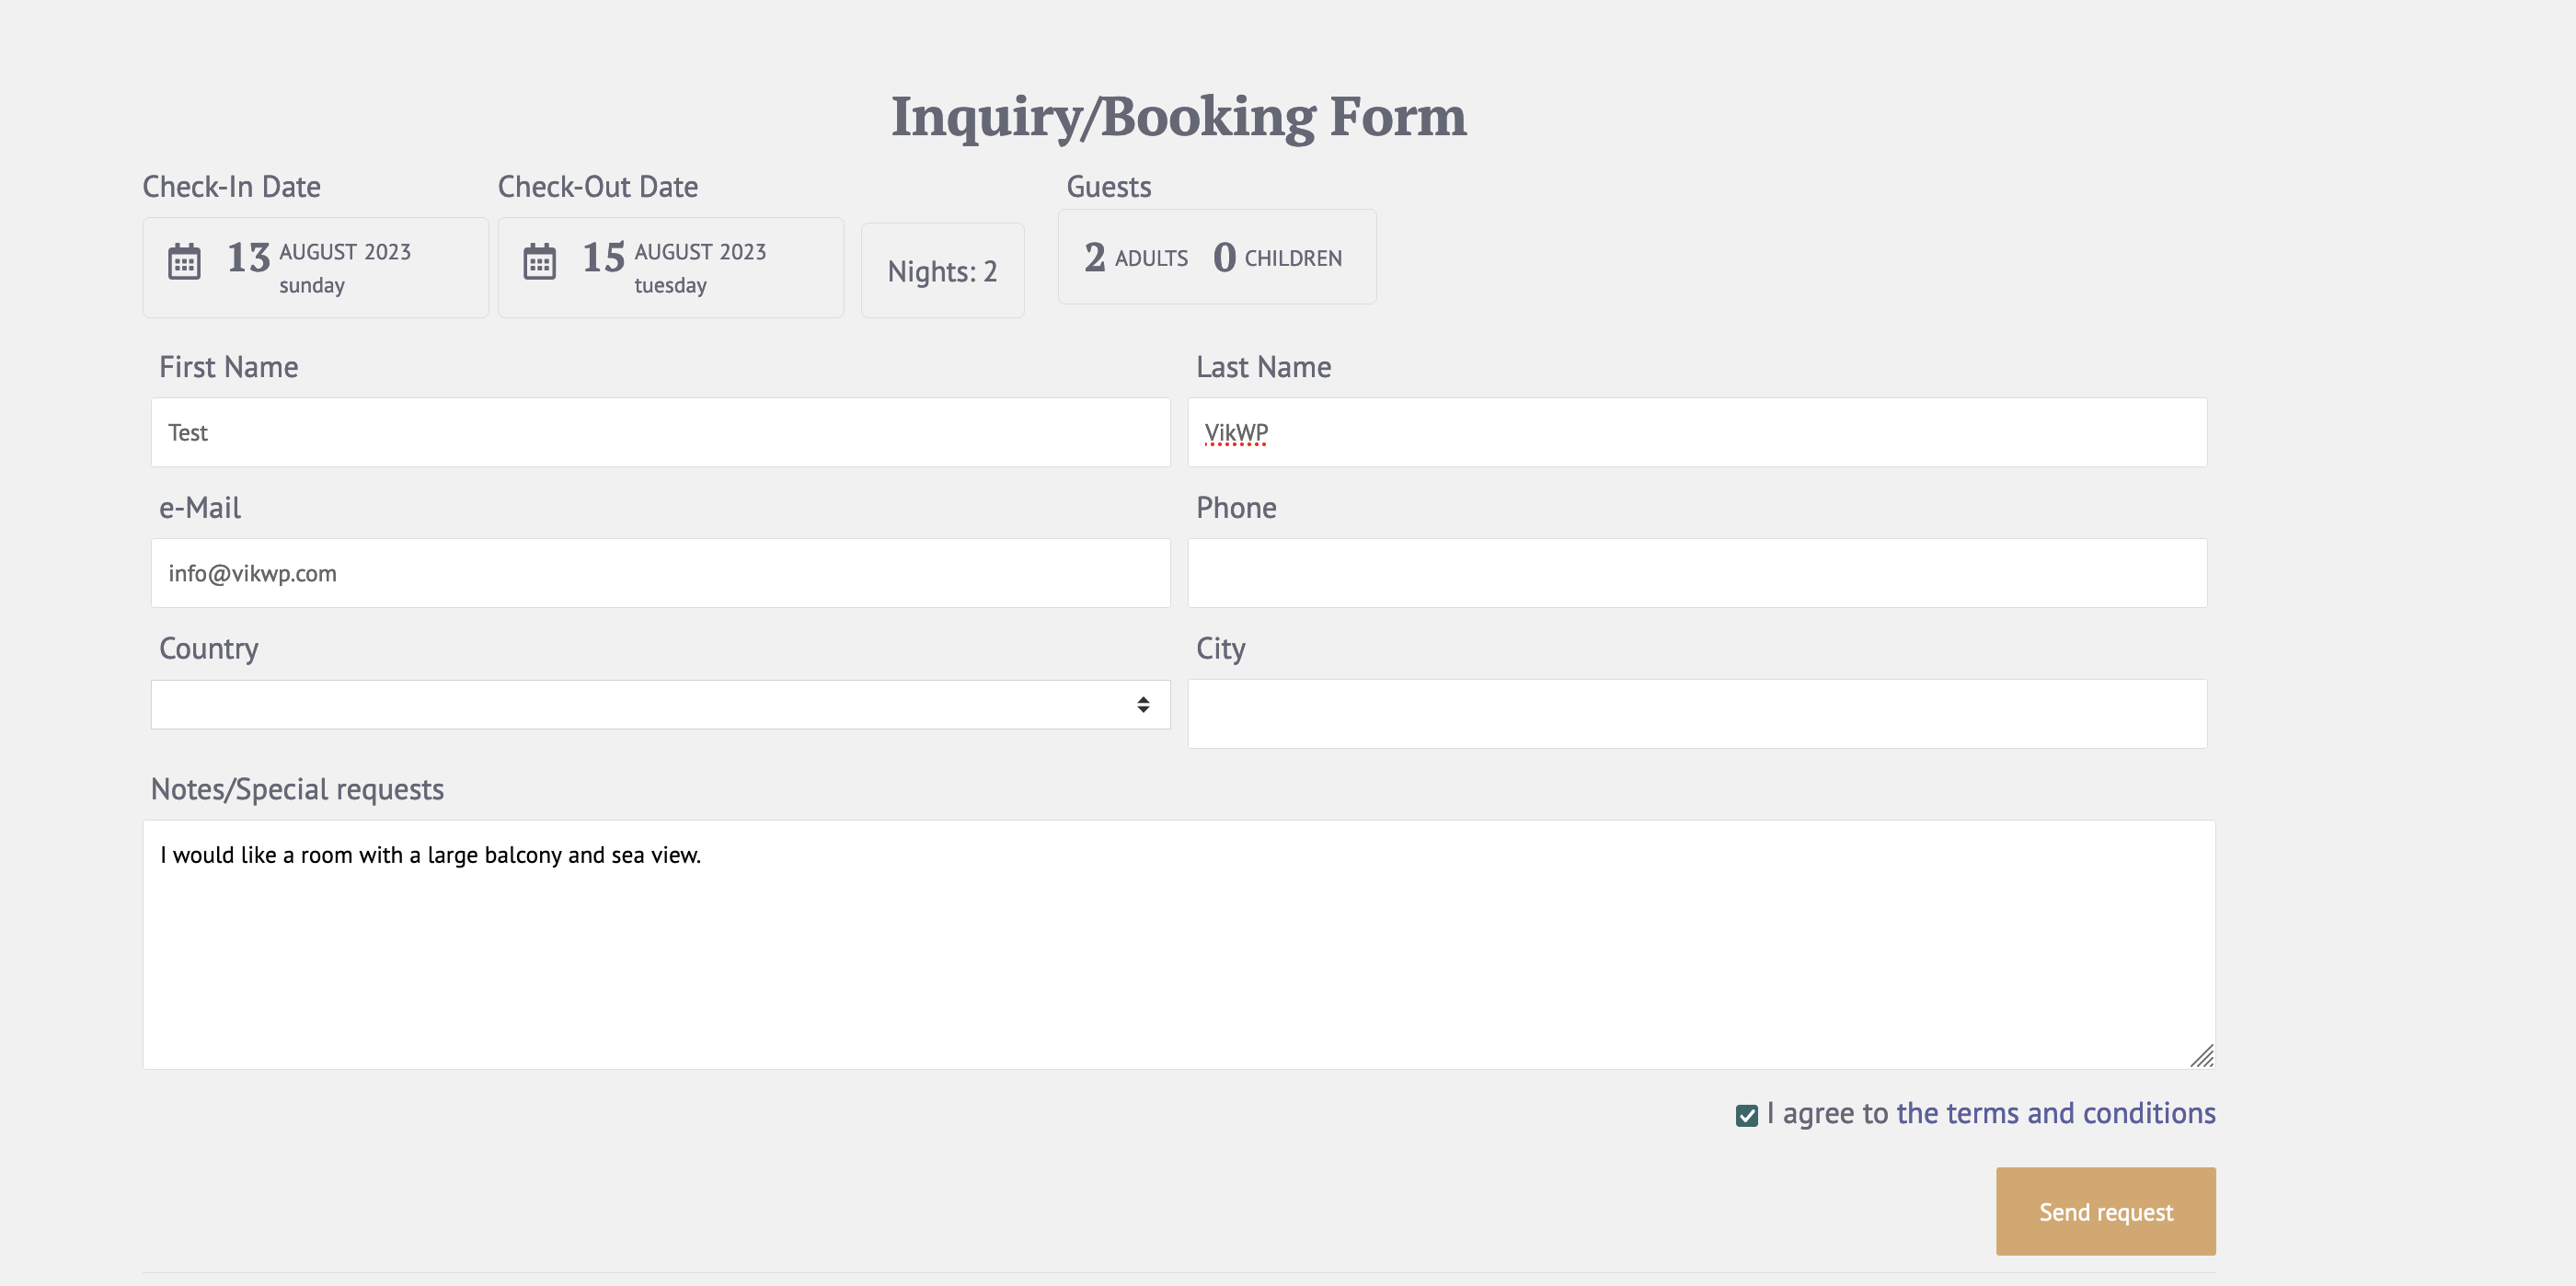Image resolution: width=2576 pixels, height=1286 pixels.
Task: Expand the Country dropdown
Action: click(x=661, y=704)
